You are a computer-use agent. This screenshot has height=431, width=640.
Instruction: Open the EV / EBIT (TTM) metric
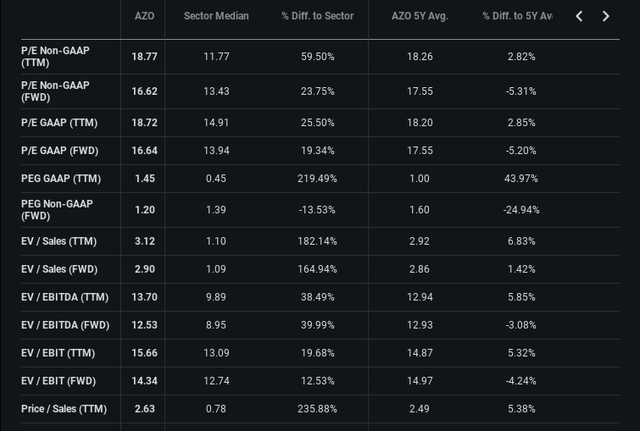pyautogui.click(x=58, y=354)
